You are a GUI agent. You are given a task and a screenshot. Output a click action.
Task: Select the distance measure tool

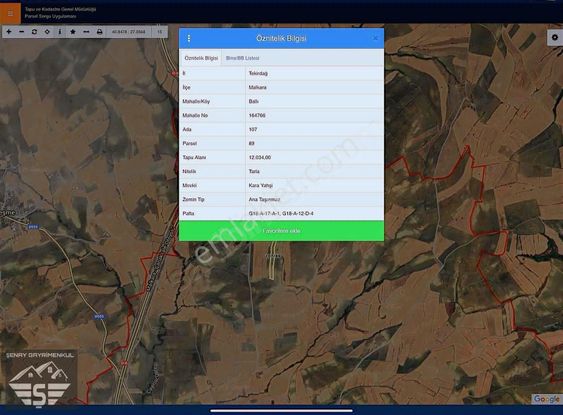point(86,32)
